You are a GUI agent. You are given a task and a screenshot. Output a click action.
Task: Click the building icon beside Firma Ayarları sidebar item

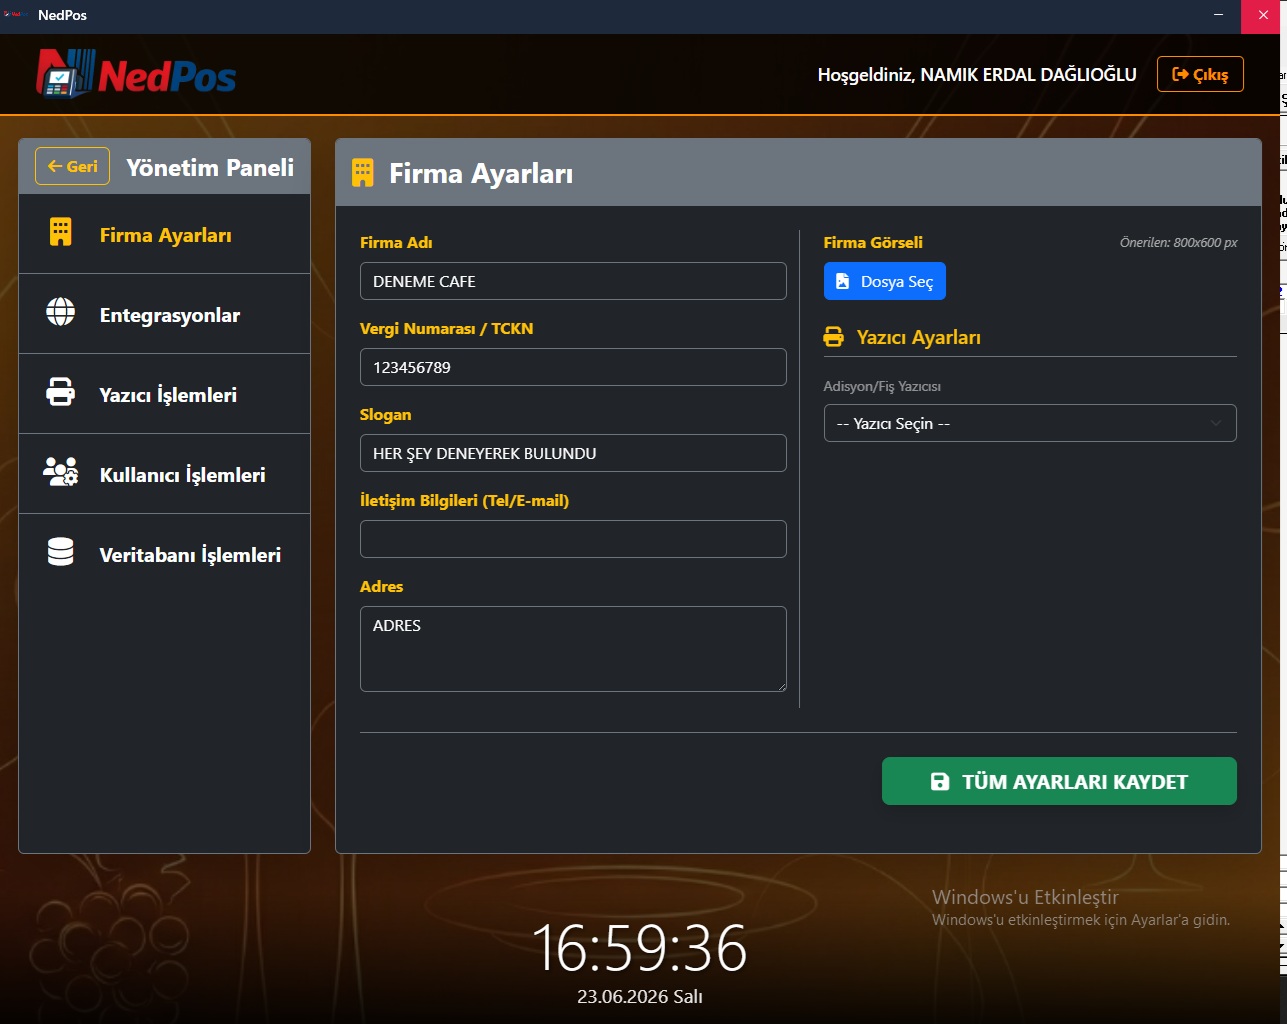pyautogui.click(x=61, y=232)
